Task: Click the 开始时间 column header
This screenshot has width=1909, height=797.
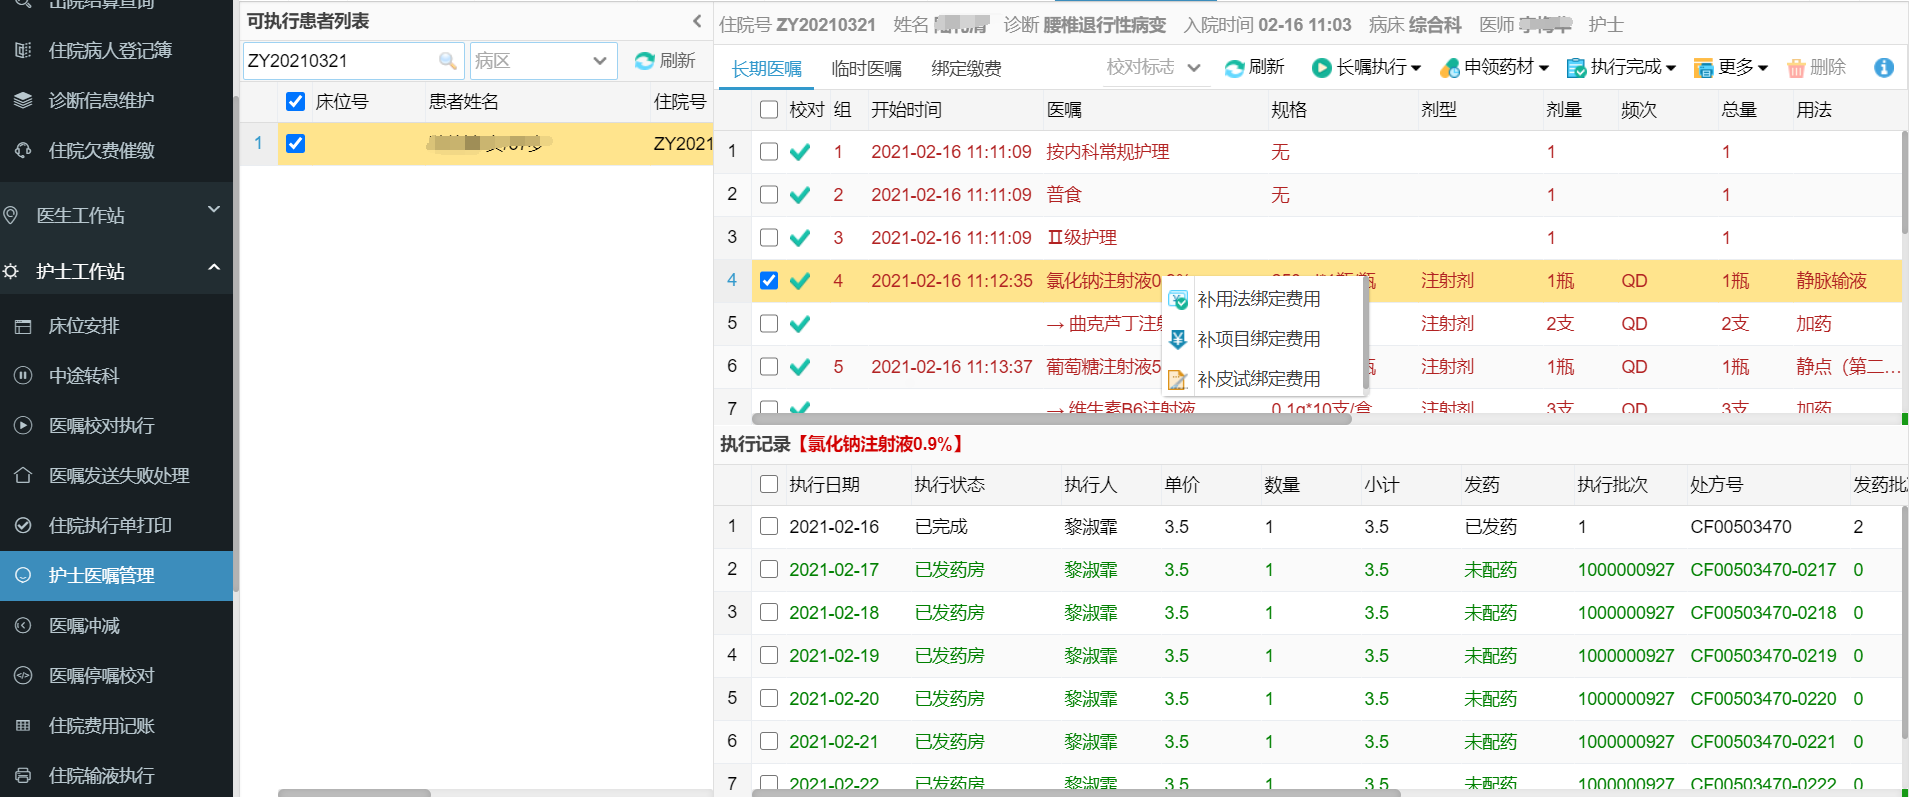Action: point(906,110)
